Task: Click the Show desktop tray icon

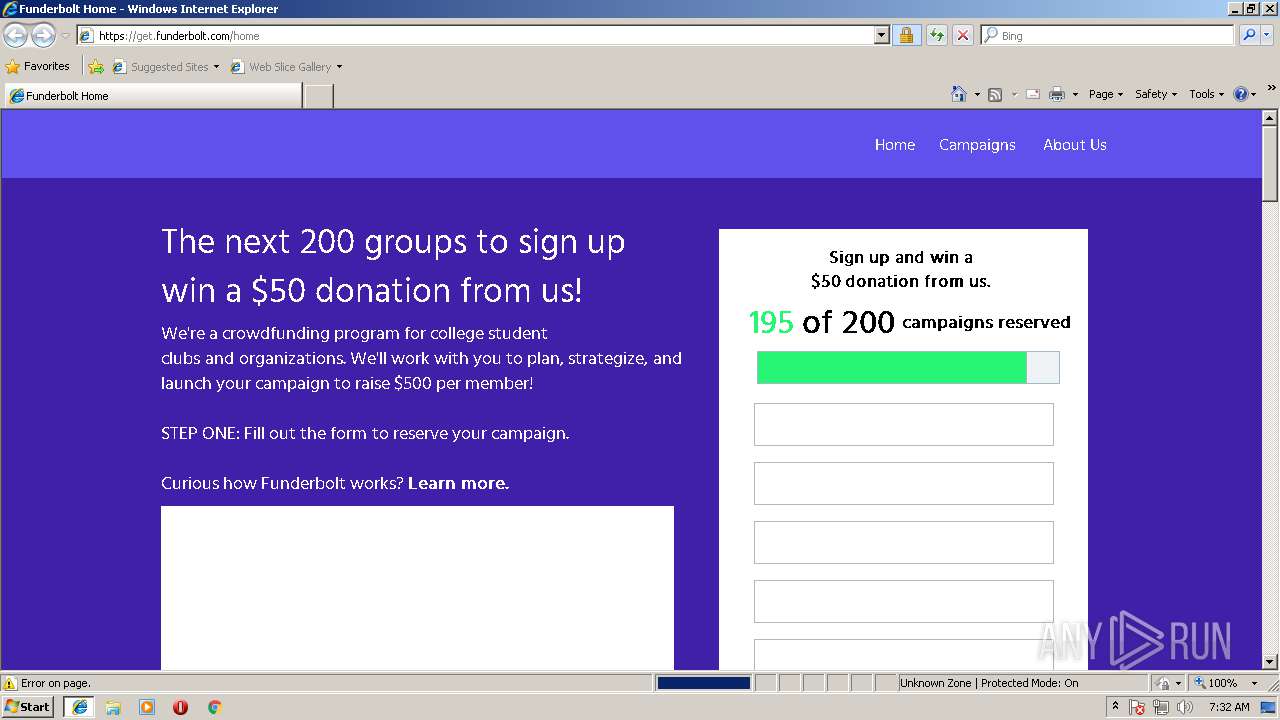Action: click(x=1269, y=707)
